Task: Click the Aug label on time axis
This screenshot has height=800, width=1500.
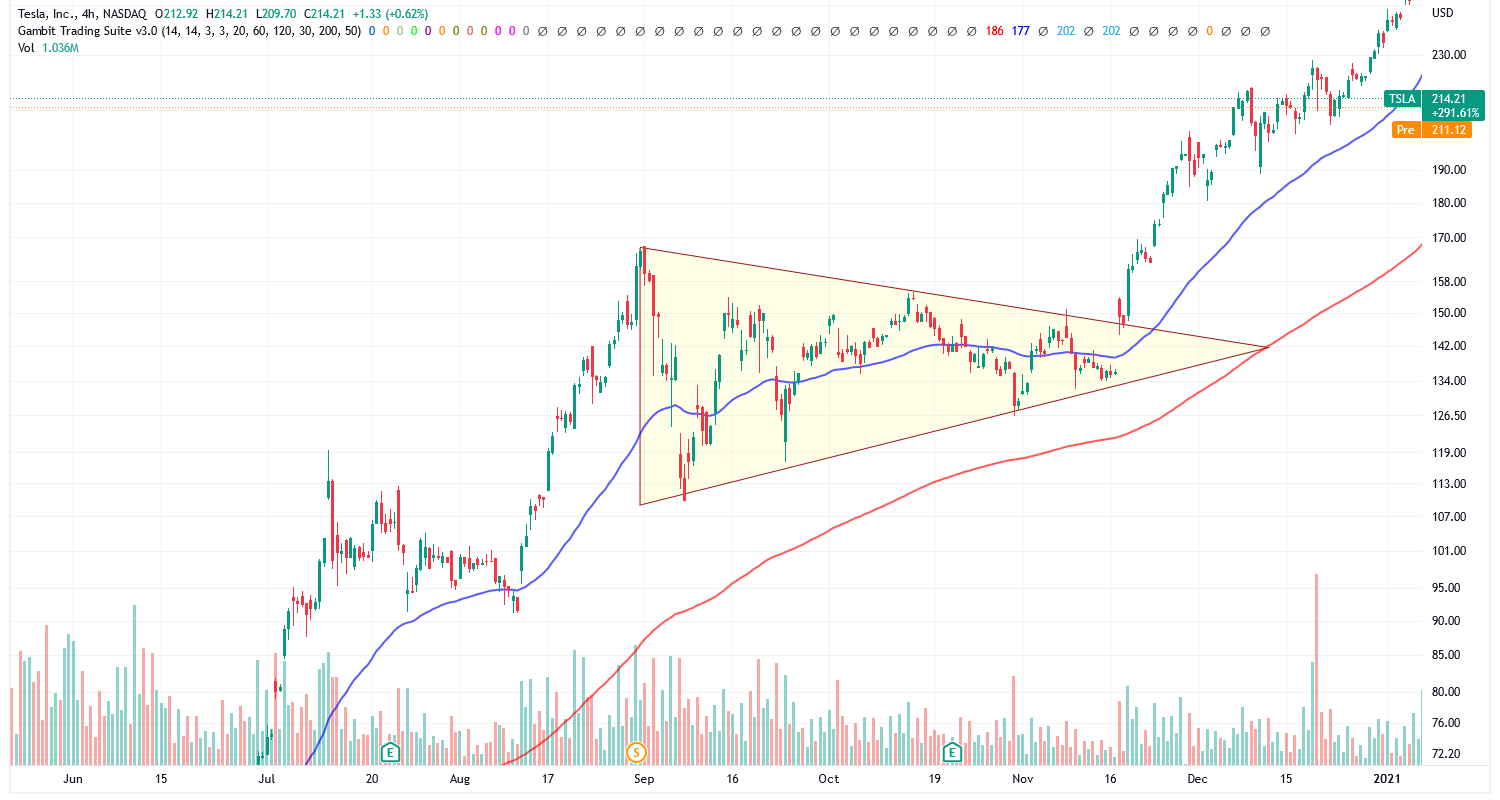Action: point(460,778)
